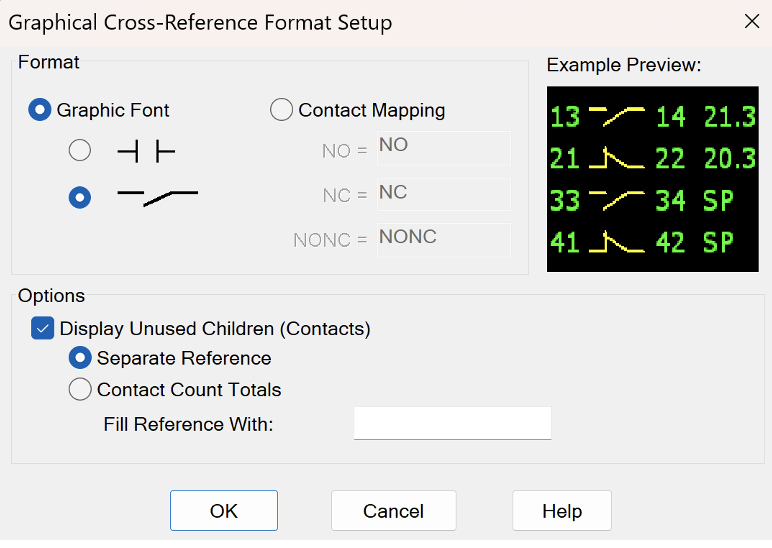Click the NONC mapping text field

pyautogui.click(x=444, y=240)
